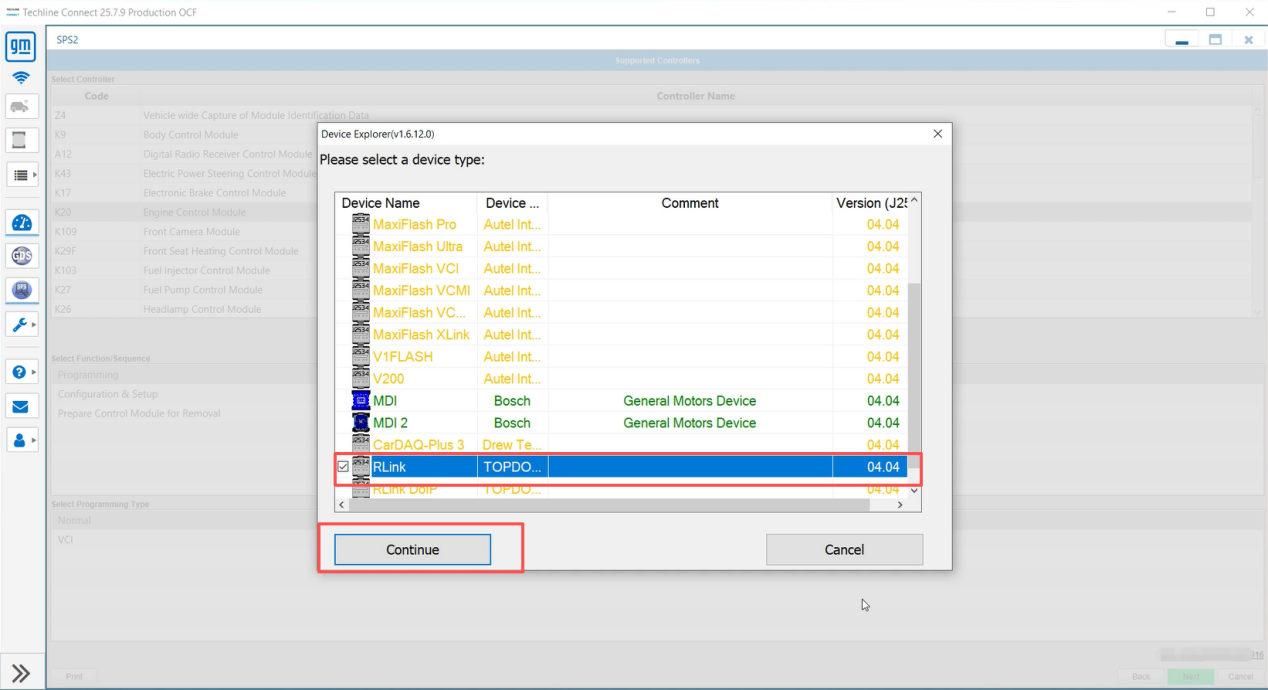Image resolution: width=1268 pixels, height=690 pixels.
Task: Open the dashboard gauge icon in sidebar
Action: tap(21, 222)
